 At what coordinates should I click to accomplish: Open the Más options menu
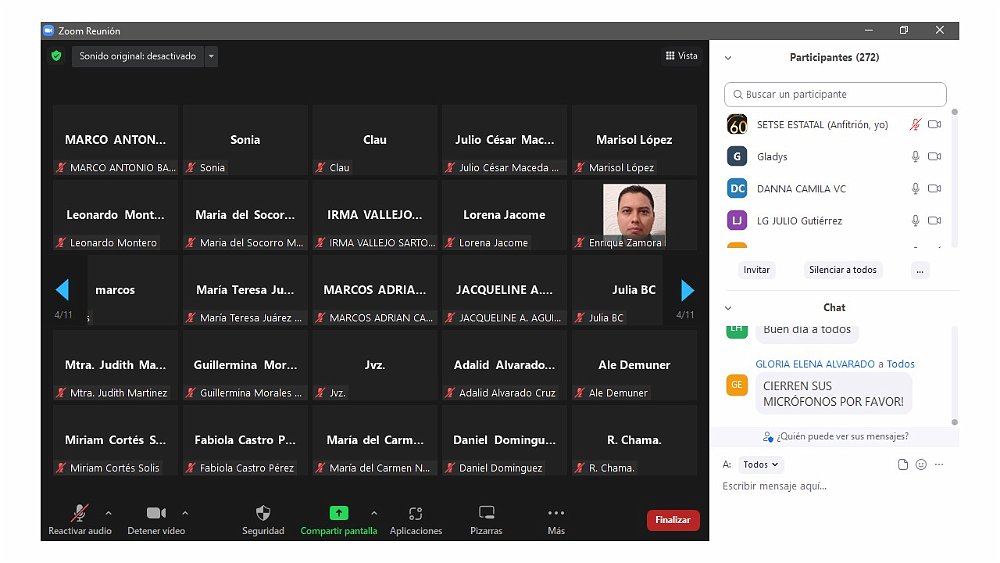pos(556,514)
